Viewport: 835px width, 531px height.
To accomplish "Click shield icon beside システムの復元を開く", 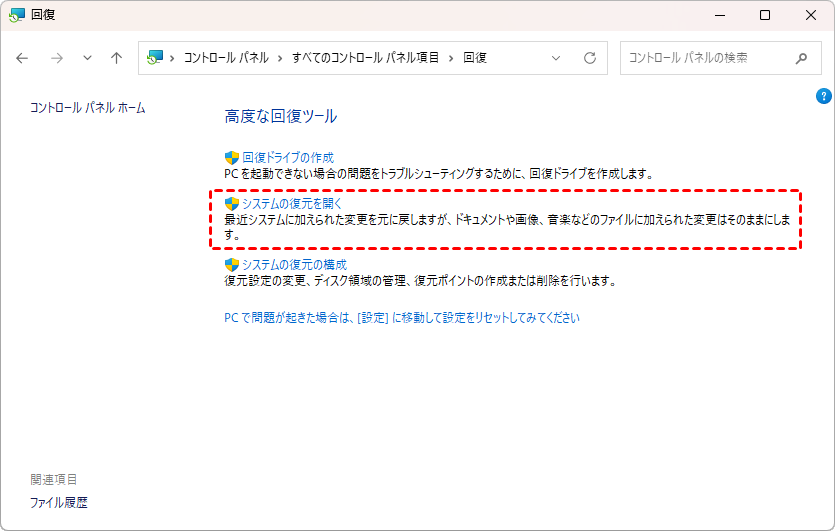I will (232, 203).
